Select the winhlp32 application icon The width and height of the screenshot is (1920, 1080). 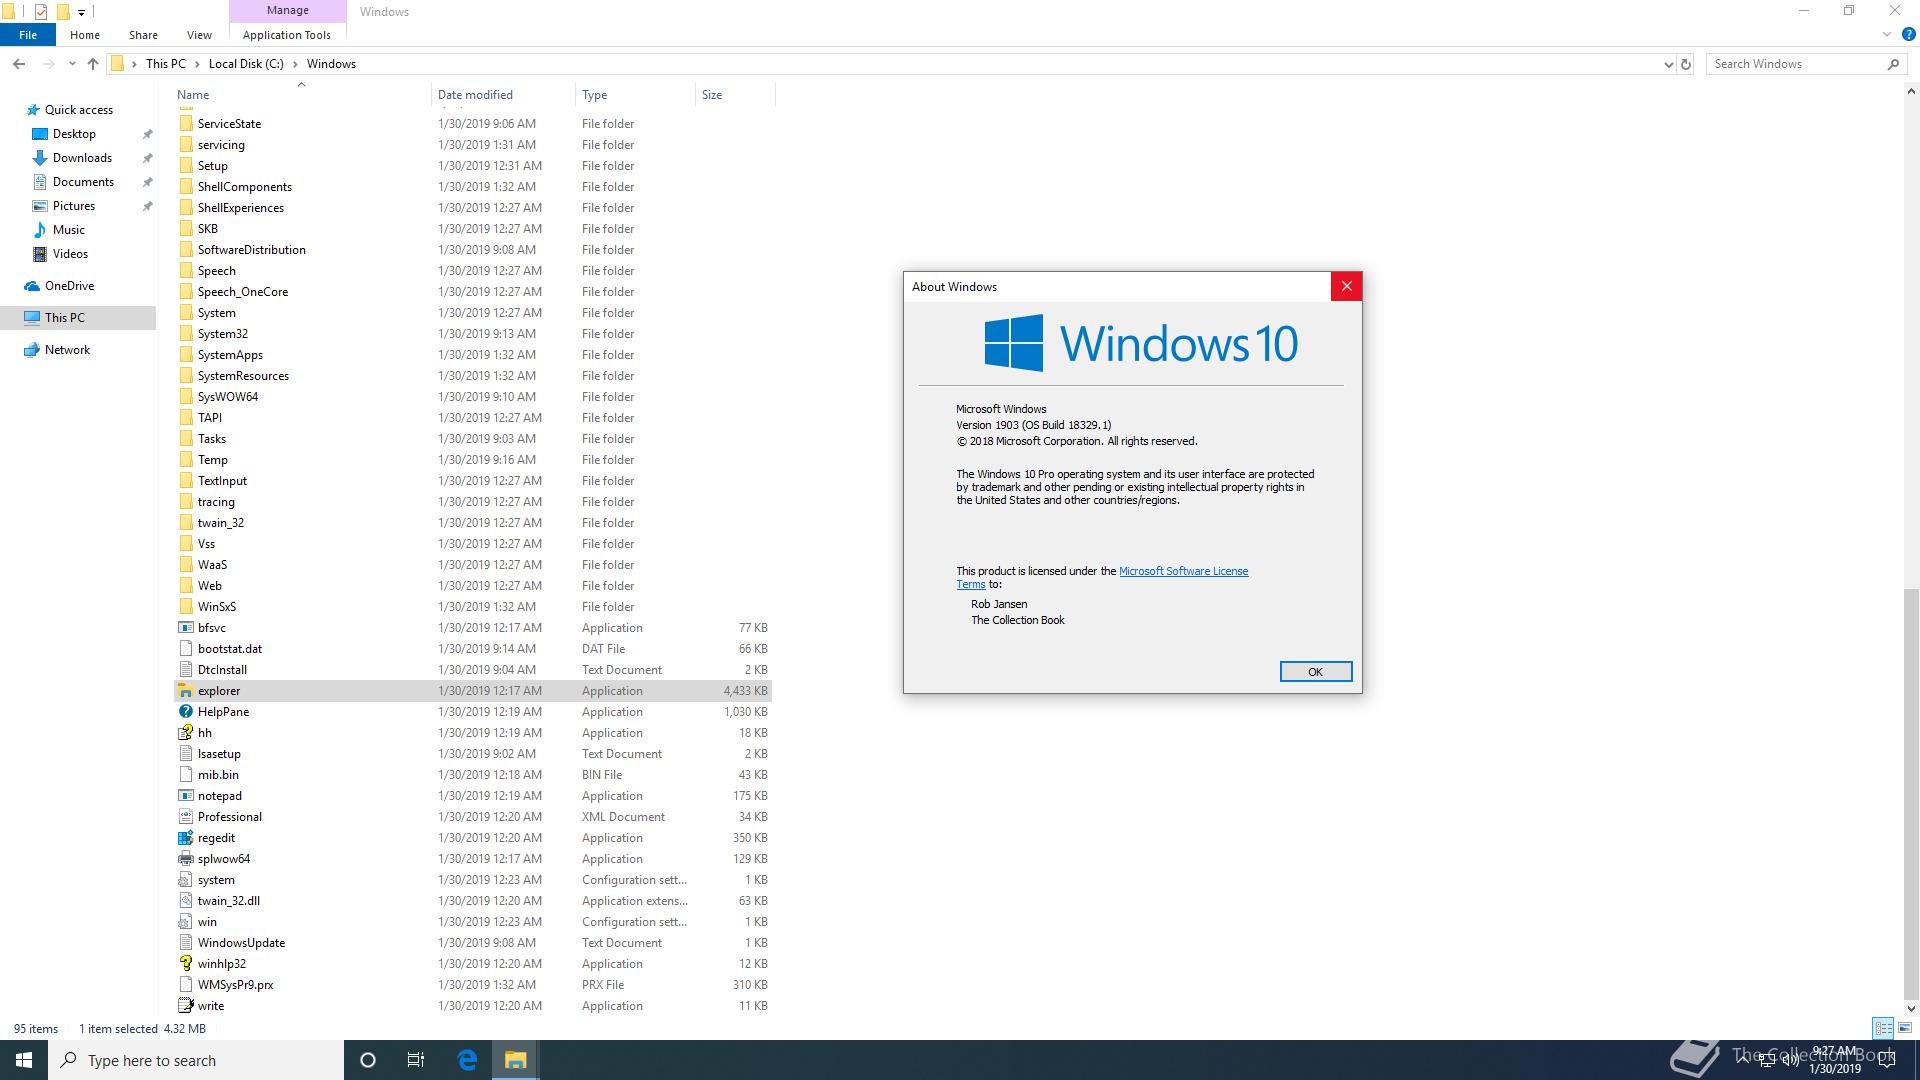coord(186,964)
